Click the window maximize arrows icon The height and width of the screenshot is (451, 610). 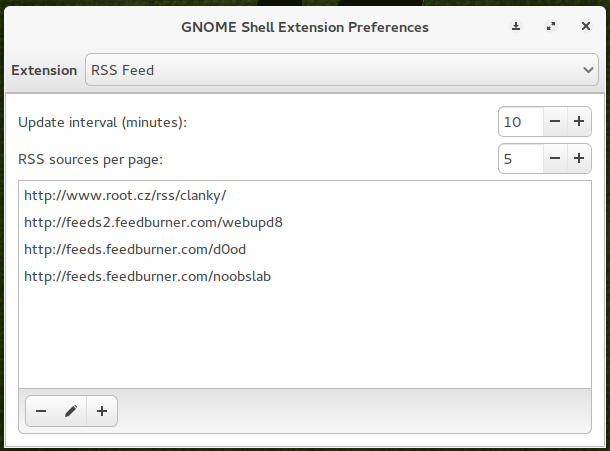[551, 26]
